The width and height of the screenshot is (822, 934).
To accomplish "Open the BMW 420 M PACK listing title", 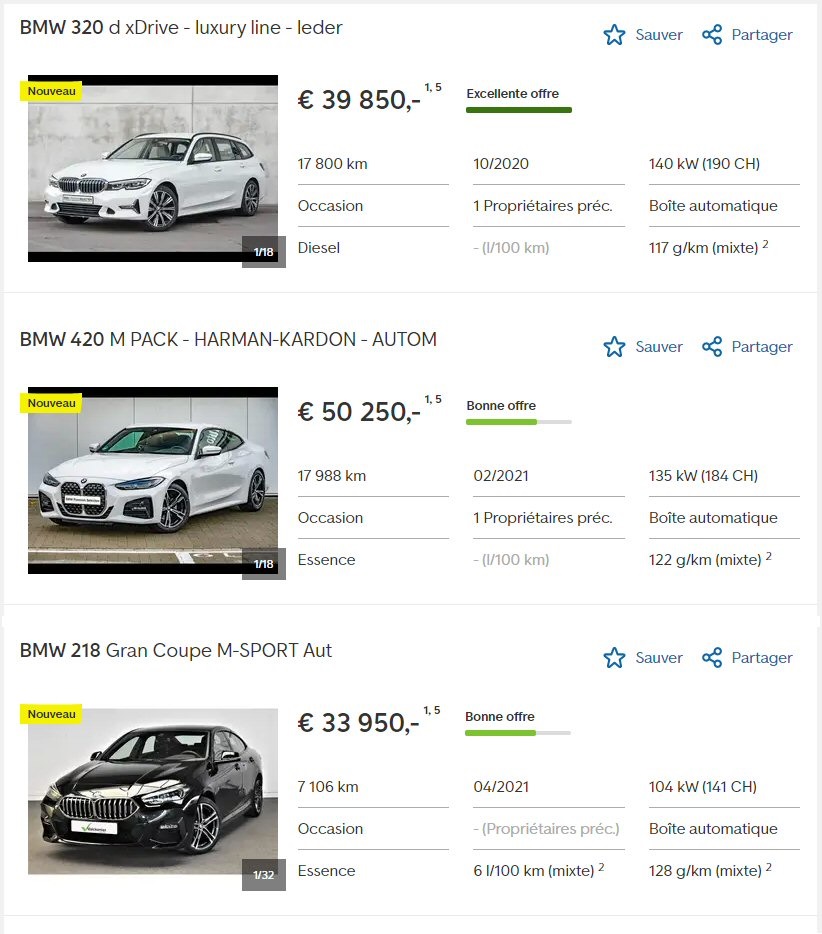I will [x=228, y=340].
